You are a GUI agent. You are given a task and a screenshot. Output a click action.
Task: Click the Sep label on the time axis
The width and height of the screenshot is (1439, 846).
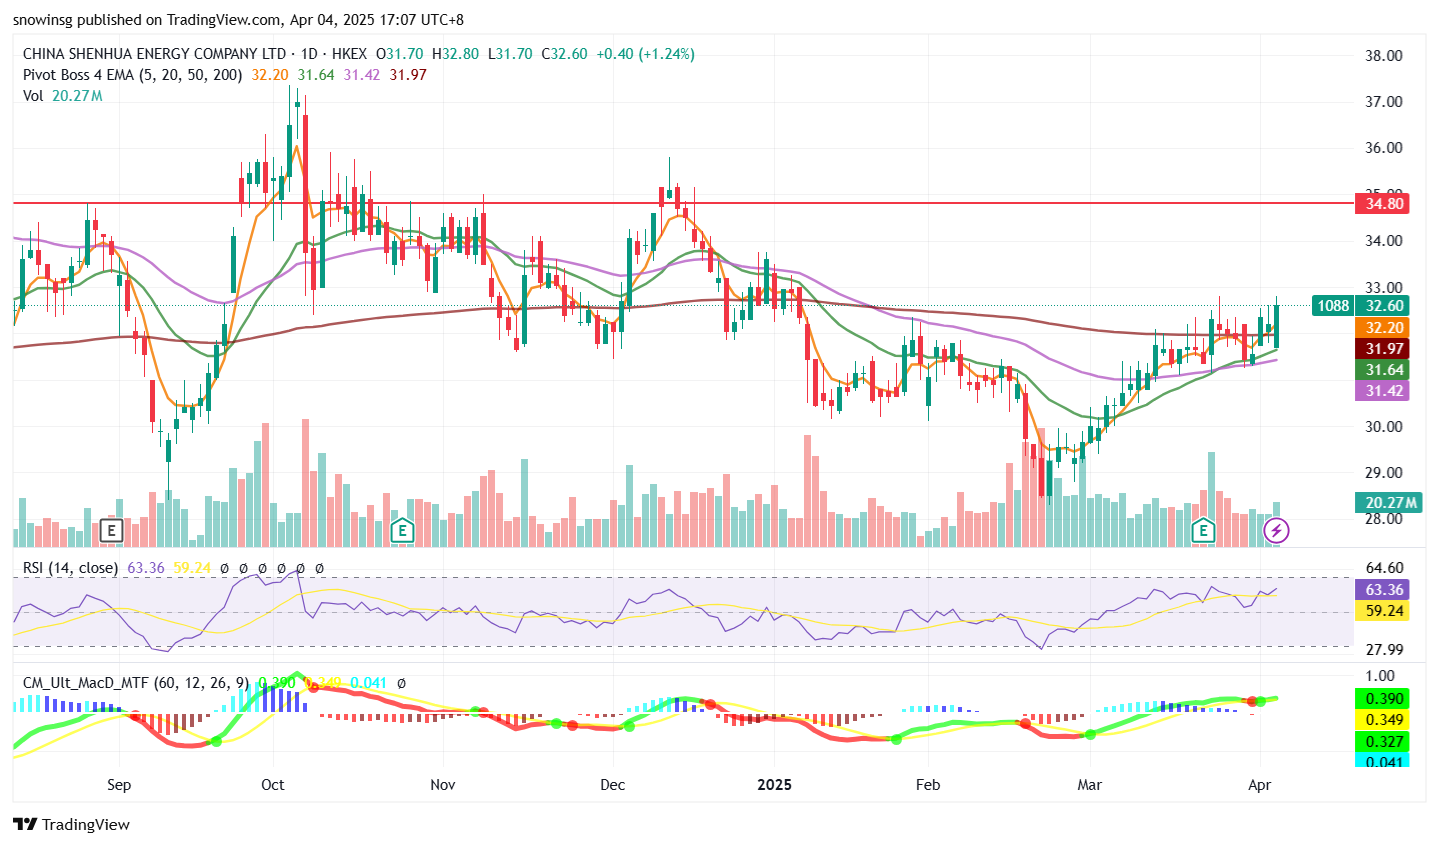point(119,785)
